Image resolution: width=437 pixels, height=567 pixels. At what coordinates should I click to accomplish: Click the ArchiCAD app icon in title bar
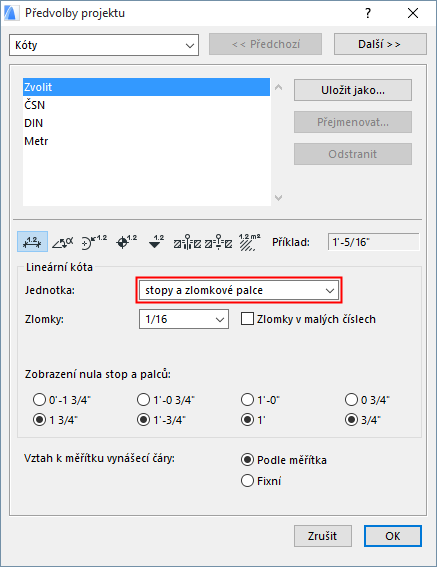click(x=11, y=13)
